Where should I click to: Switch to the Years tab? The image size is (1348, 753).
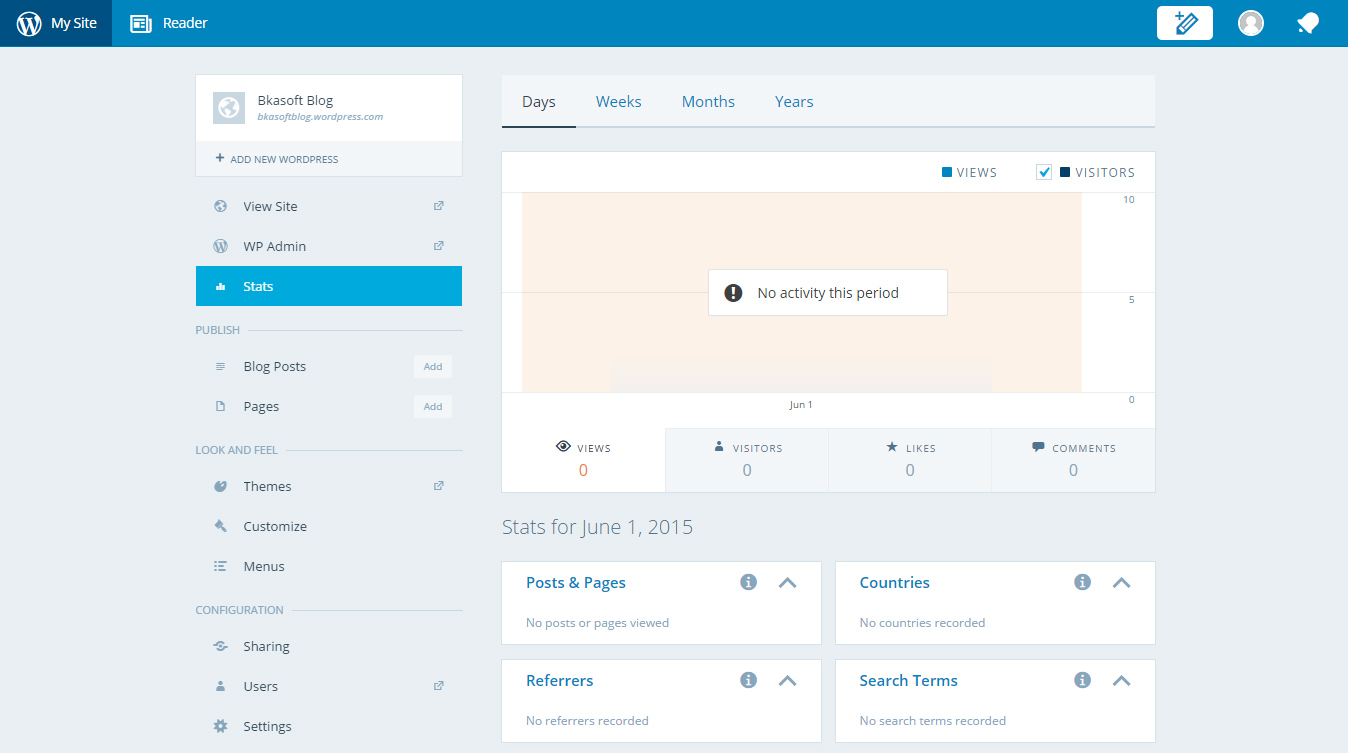pyautogui.click(x=794, y=102)
